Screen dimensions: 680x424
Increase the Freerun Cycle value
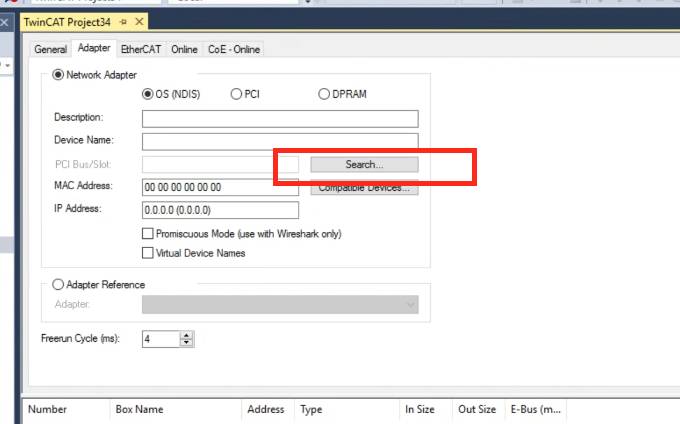pos(186,335)
